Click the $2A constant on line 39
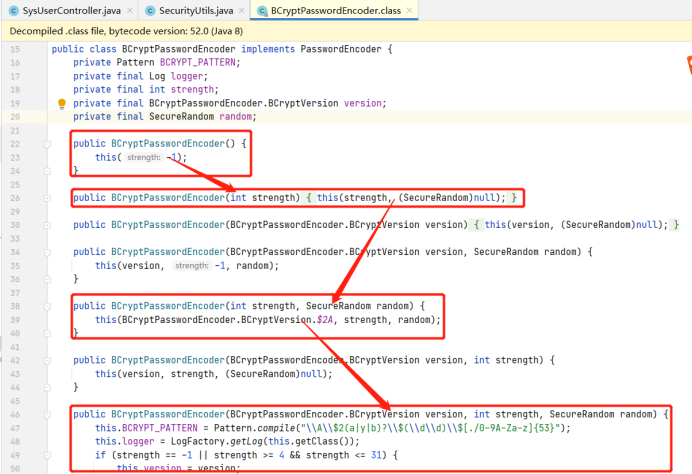The height and width of the screenshot is (474, 692). pos(325,320)
